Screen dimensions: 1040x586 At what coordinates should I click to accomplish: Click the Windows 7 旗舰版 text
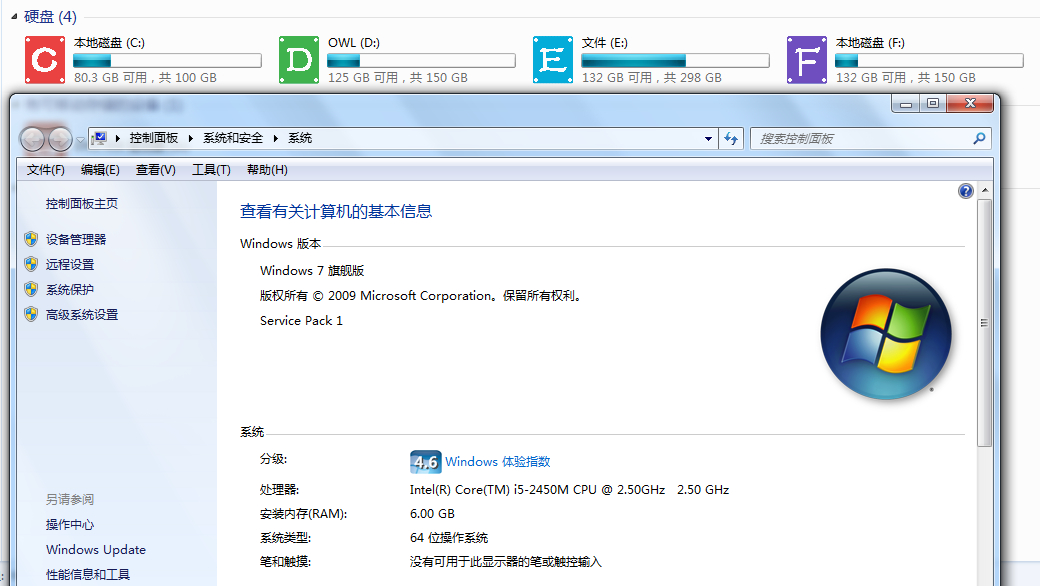312,270
